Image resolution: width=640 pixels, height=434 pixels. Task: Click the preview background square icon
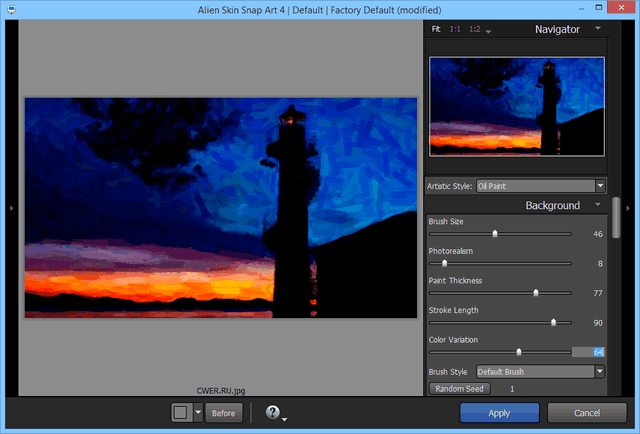coord(181,412)
